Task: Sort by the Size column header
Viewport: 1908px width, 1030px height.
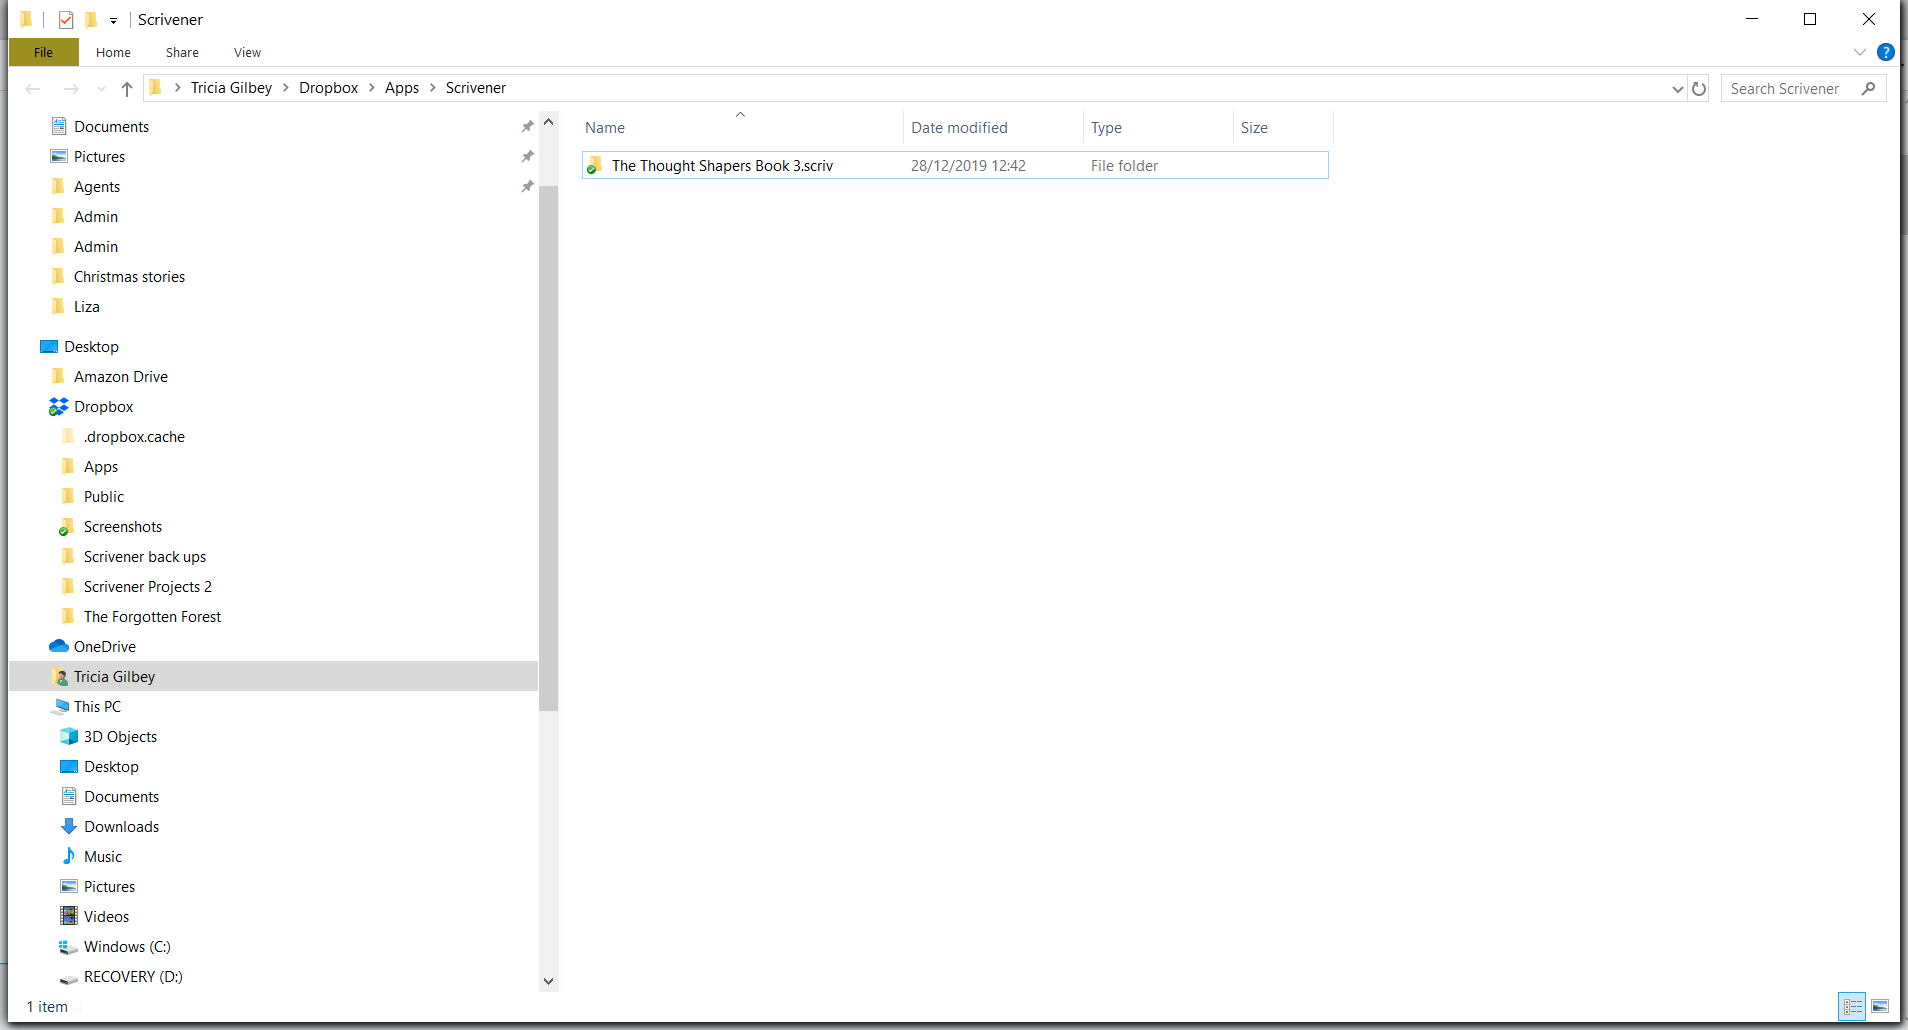Action: 1283,127
